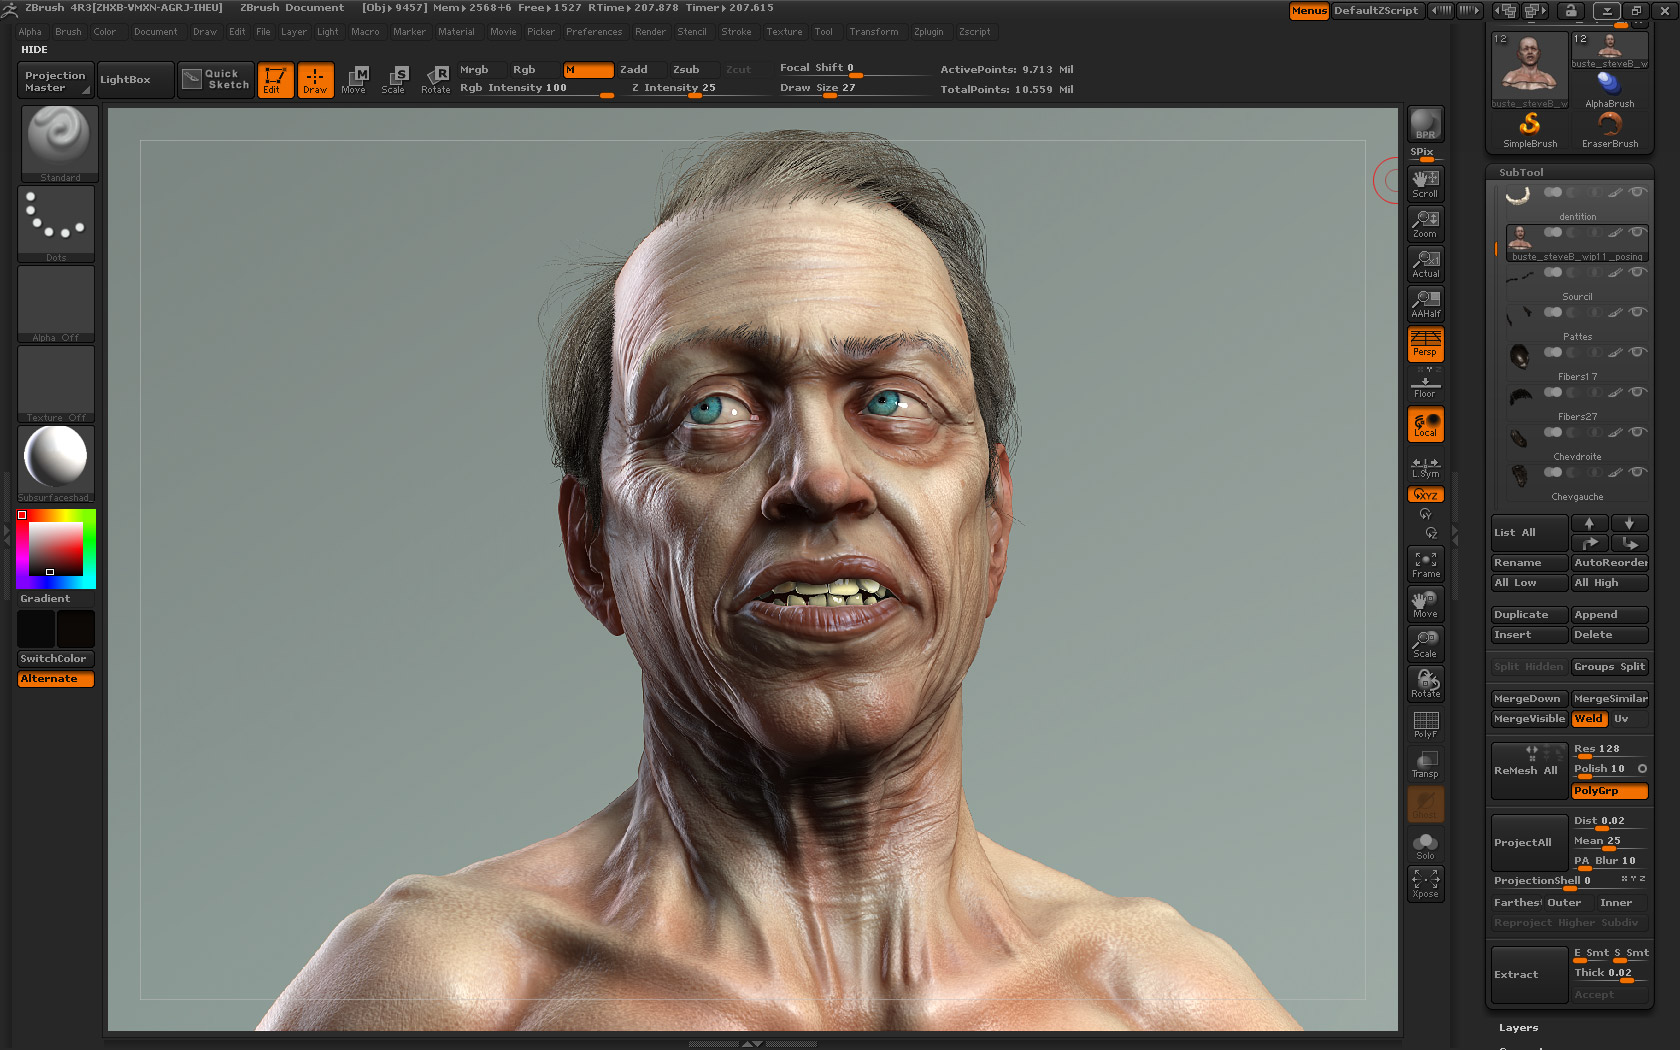Image resolution: width=1680 pixels, height=1050 pixels.
Task: Click the Zoom canvas navigation icon
Action: pos(1425,224)
